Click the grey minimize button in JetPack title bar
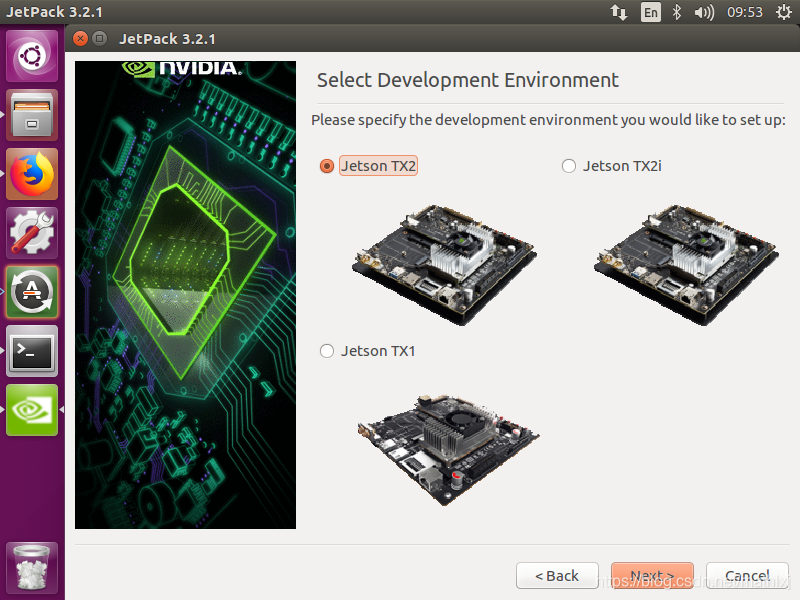 99,39
